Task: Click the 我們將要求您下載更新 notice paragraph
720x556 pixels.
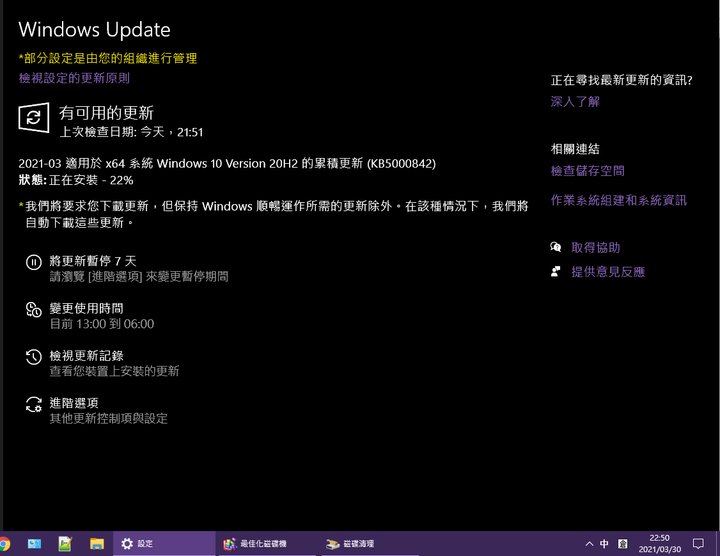Action: coord(274,214)
